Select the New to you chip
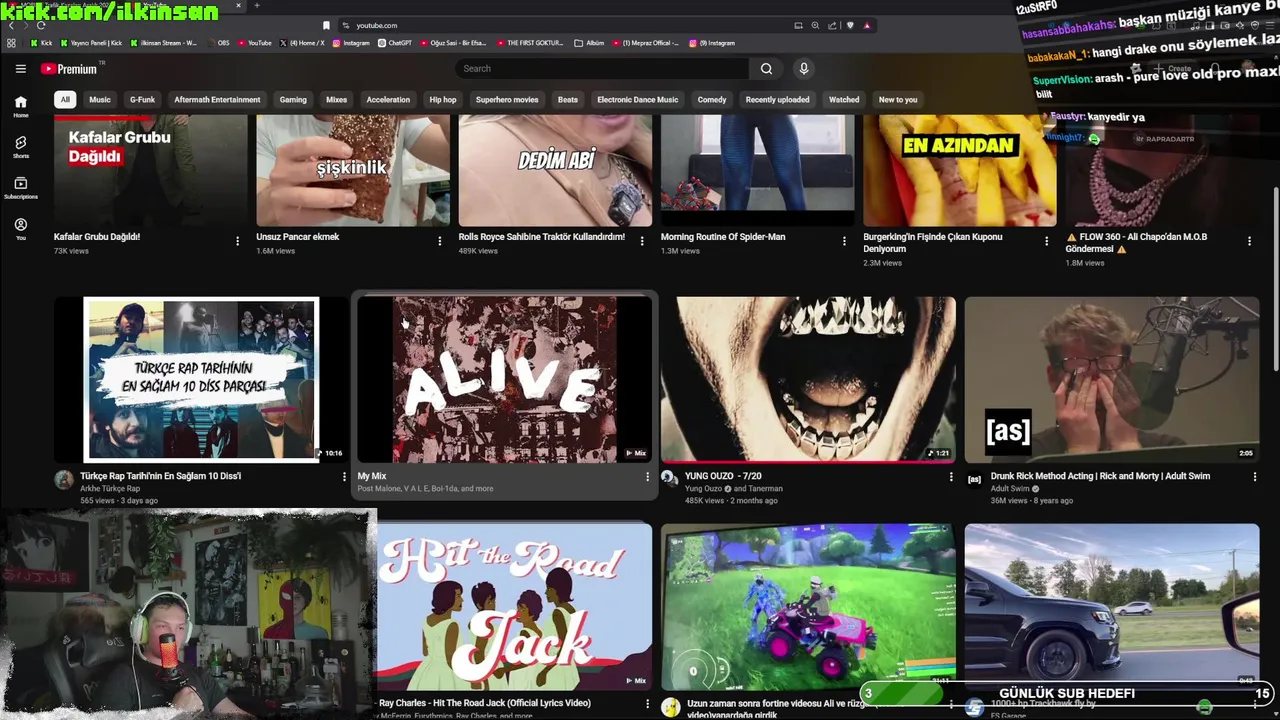Viewport: 1280px width, 720px height. click(898, 100)
